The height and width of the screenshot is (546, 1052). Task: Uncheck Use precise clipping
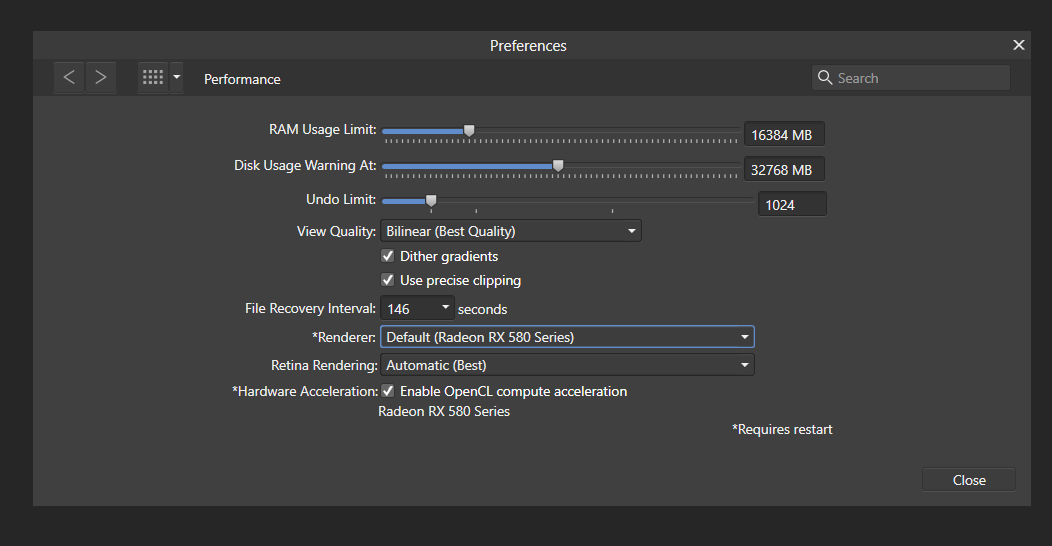coord(388,280)
